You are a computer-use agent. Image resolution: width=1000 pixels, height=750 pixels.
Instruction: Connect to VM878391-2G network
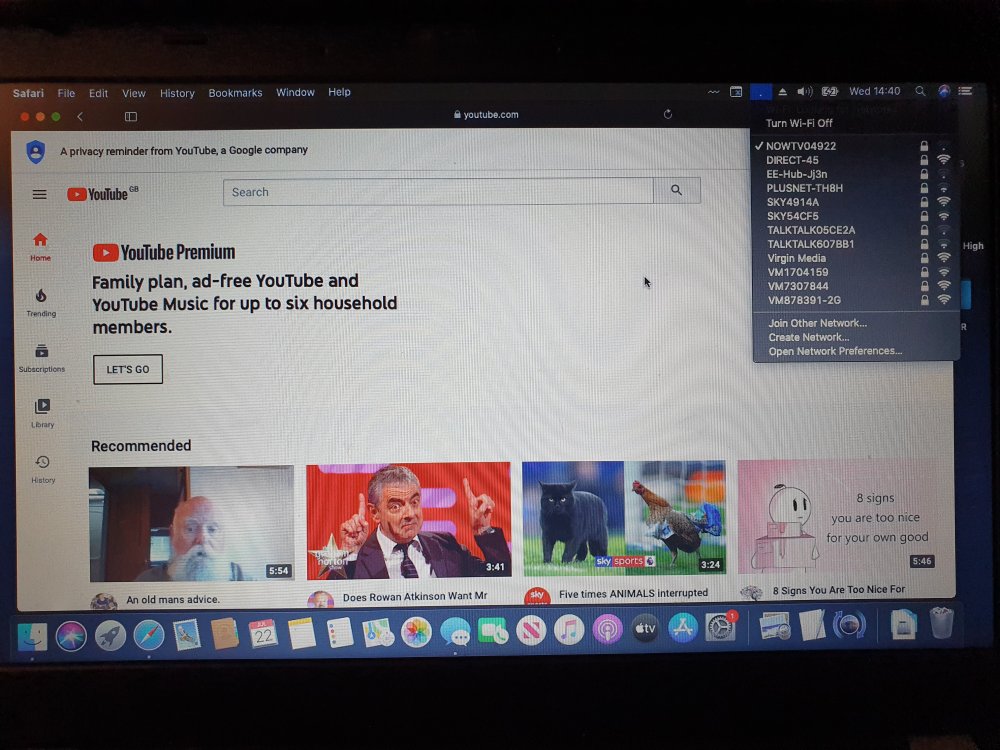click(855, 300)
